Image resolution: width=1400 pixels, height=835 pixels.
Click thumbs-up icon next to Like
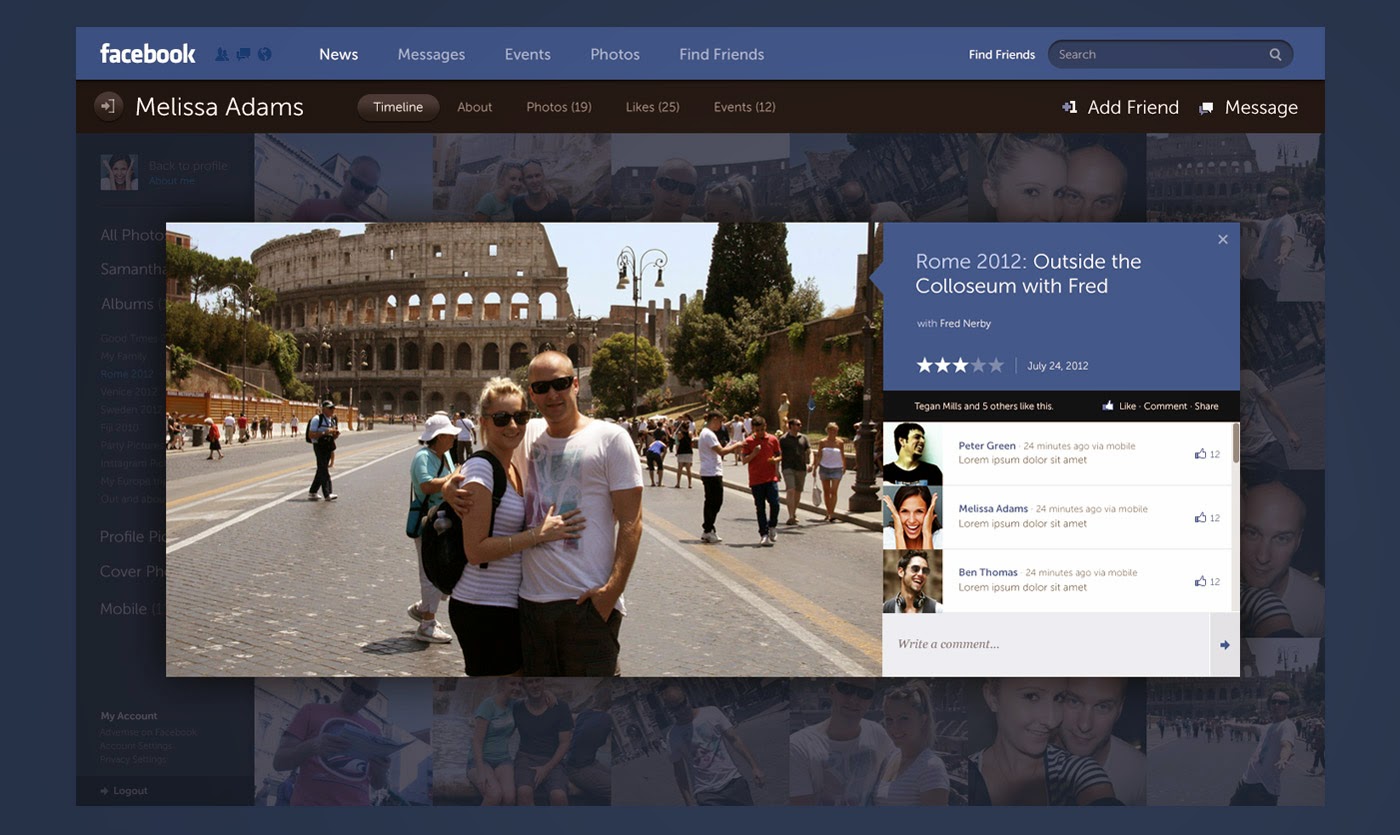click(x=1108, y=406)
